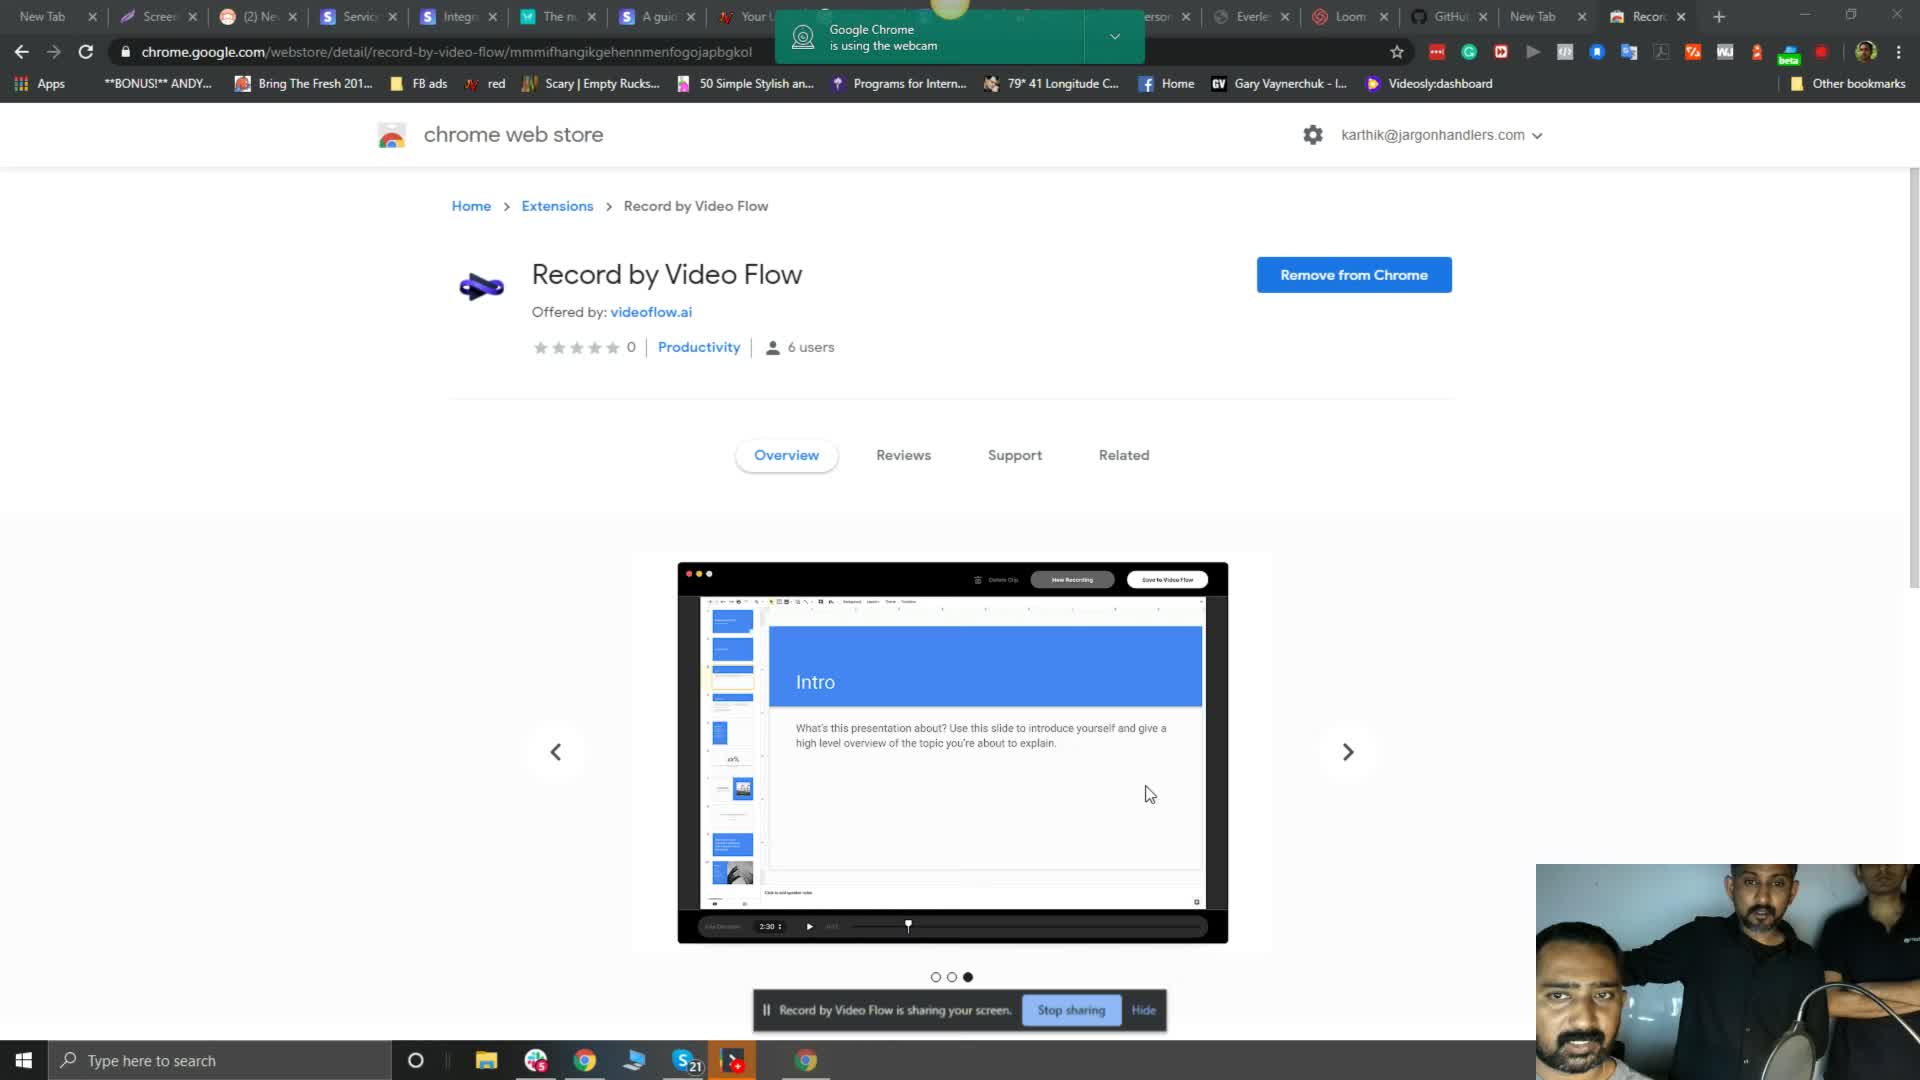Open File Explorer from the taskbar
1920x1080 pixels.
(x=487, y=1060)
